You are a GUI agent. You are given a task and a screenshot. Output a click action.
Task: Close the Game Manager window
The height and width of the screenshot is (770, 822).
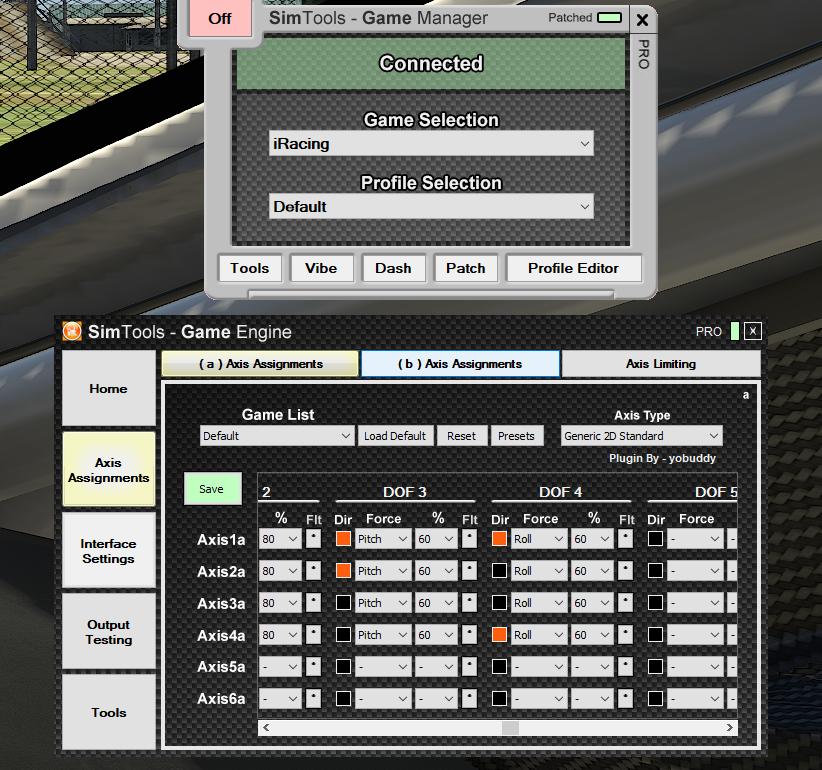(642, 20)
